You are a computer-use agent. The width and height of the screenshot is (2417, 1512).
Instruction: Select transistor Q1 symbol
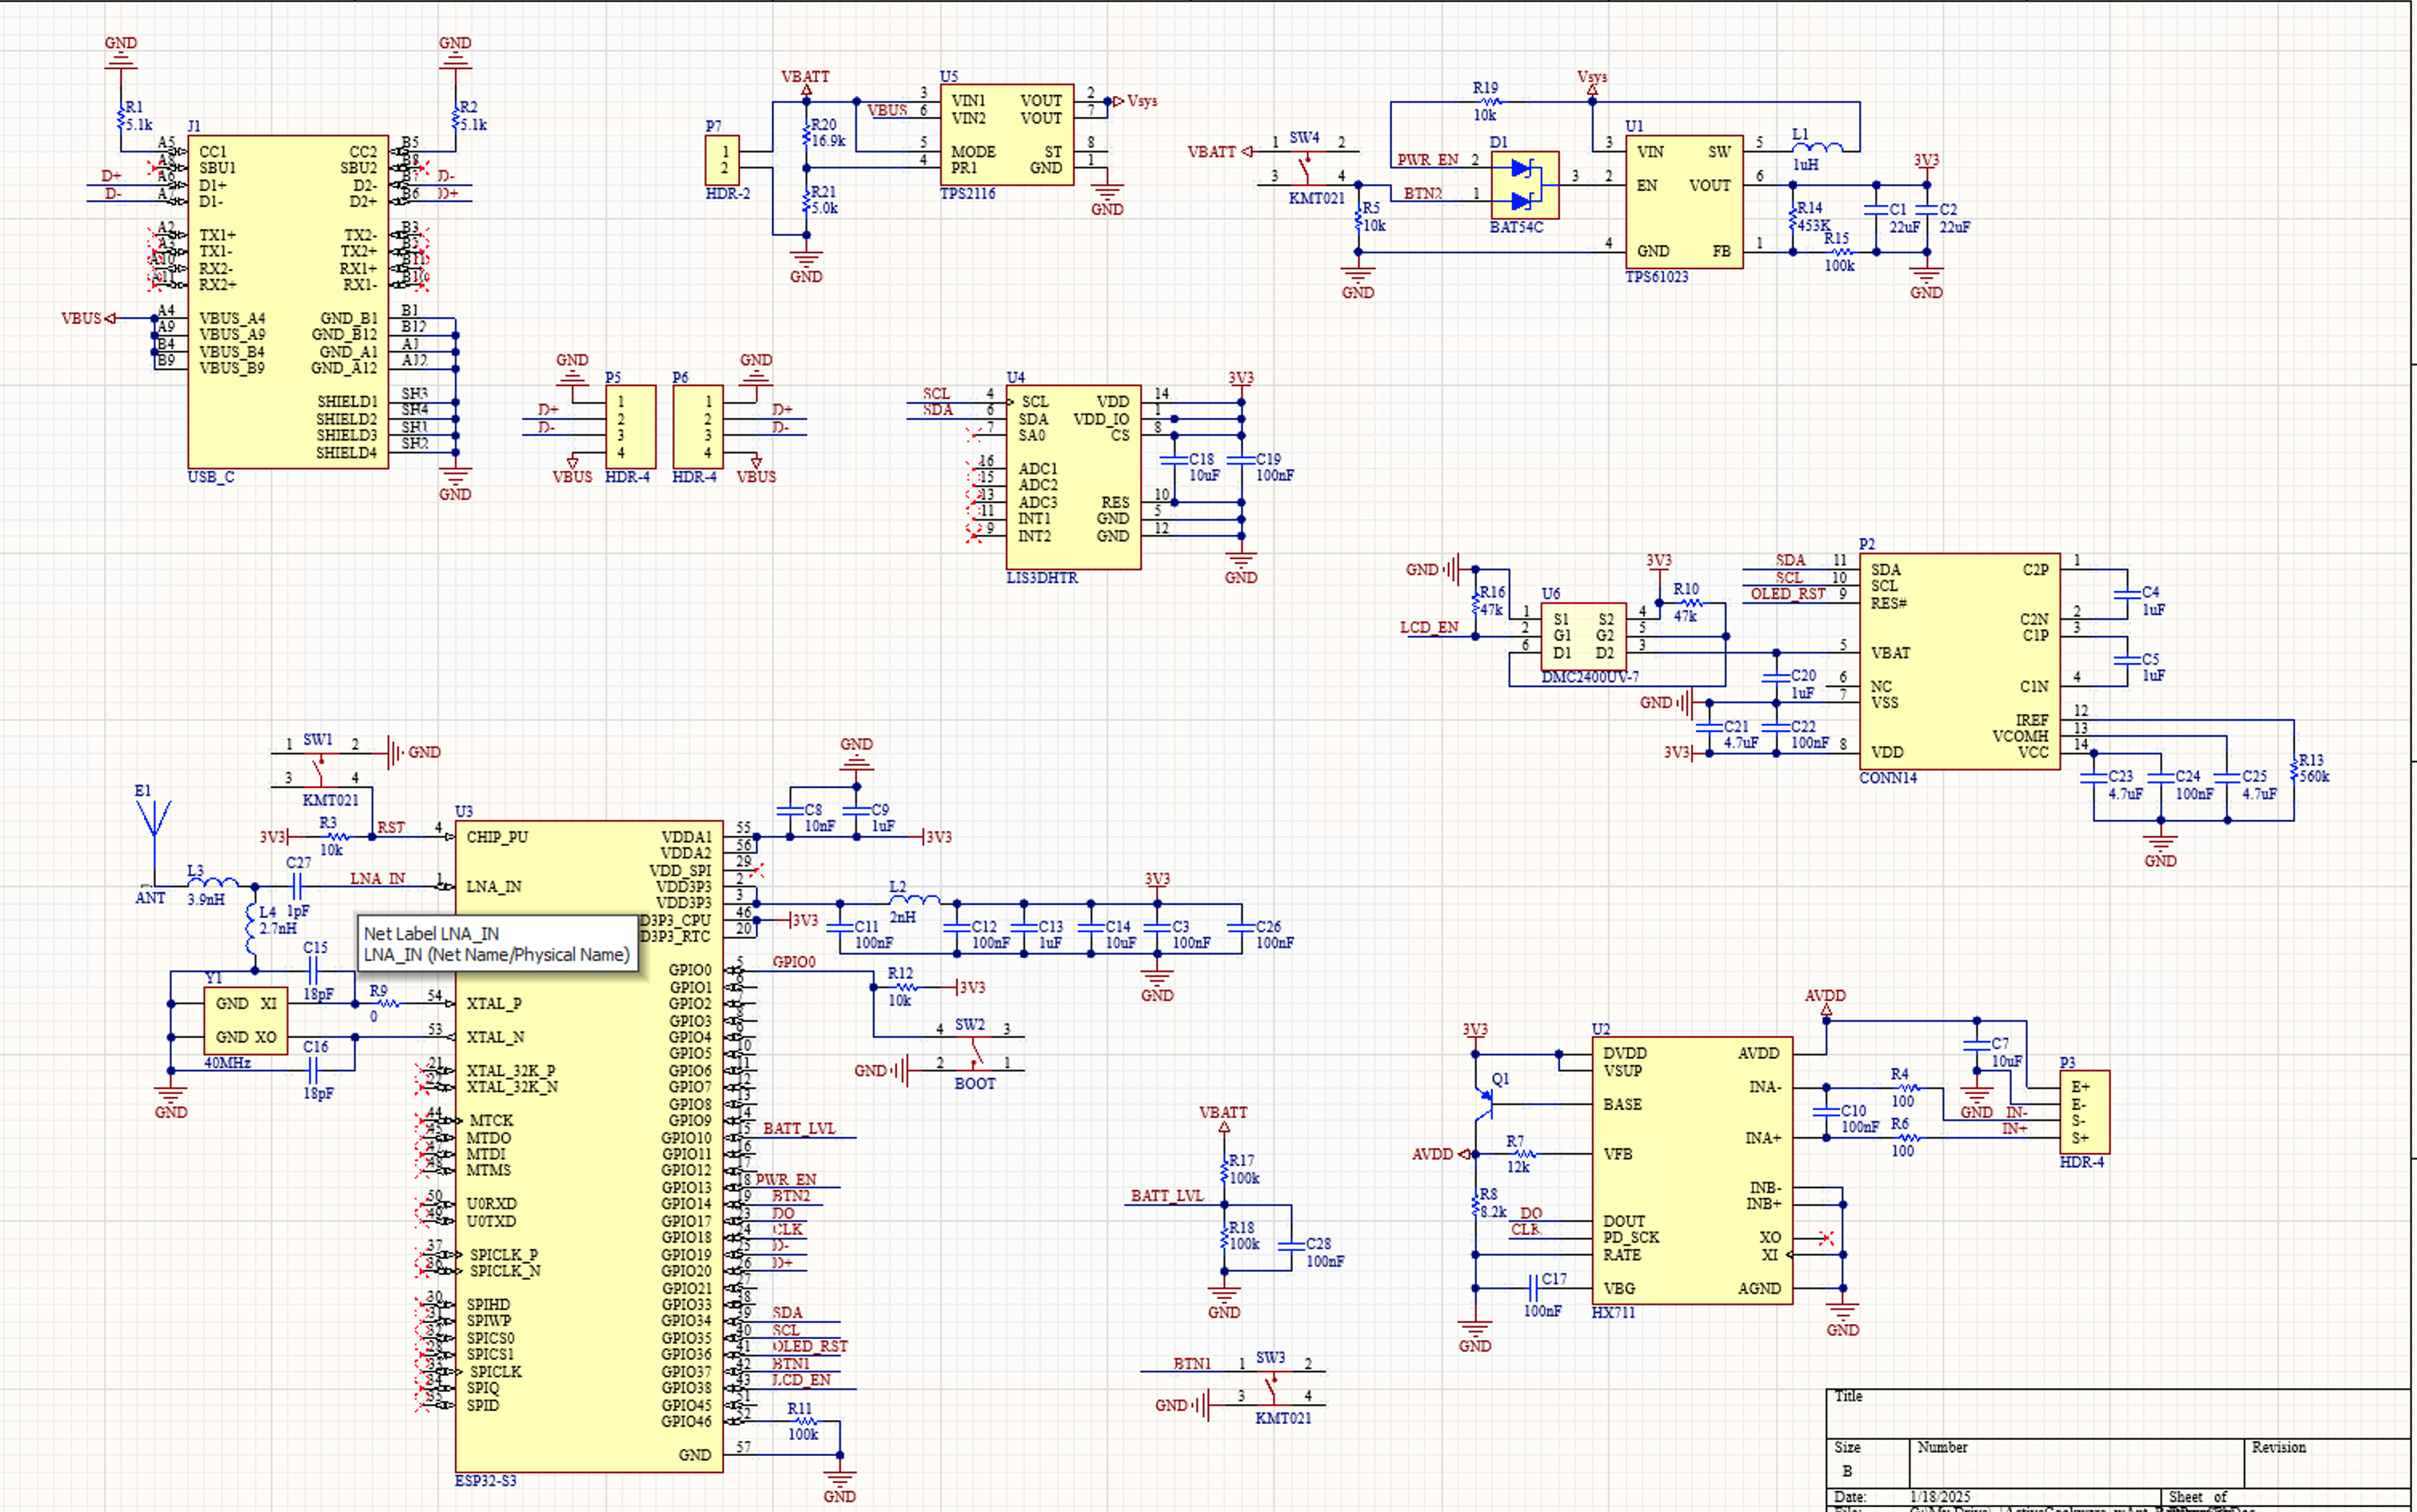pyautogui.click(x=1485, y=1103)
